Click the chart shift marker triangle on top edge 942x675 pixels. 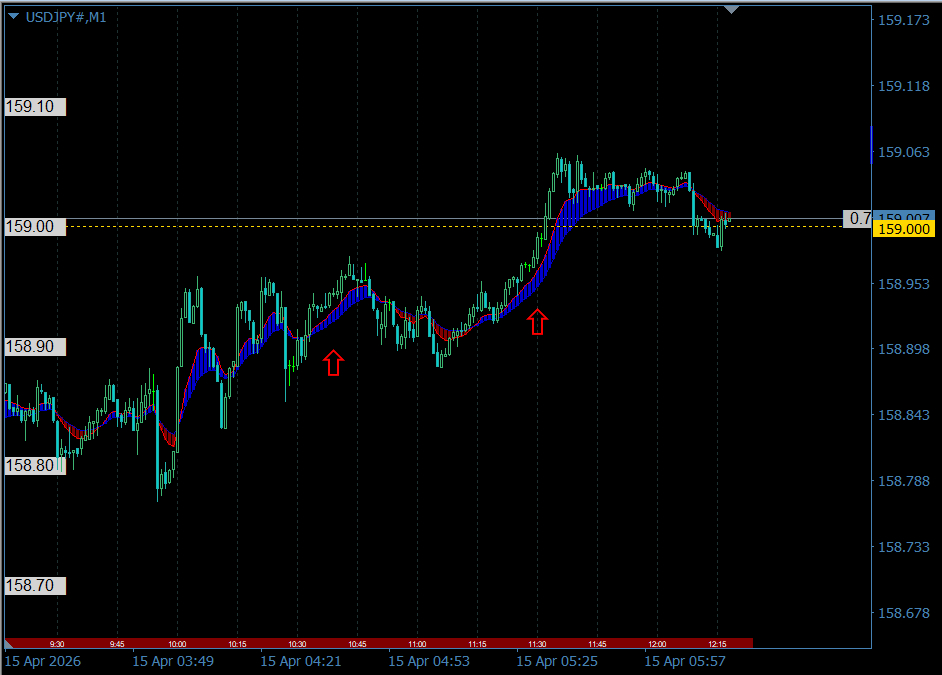point(731,10)
